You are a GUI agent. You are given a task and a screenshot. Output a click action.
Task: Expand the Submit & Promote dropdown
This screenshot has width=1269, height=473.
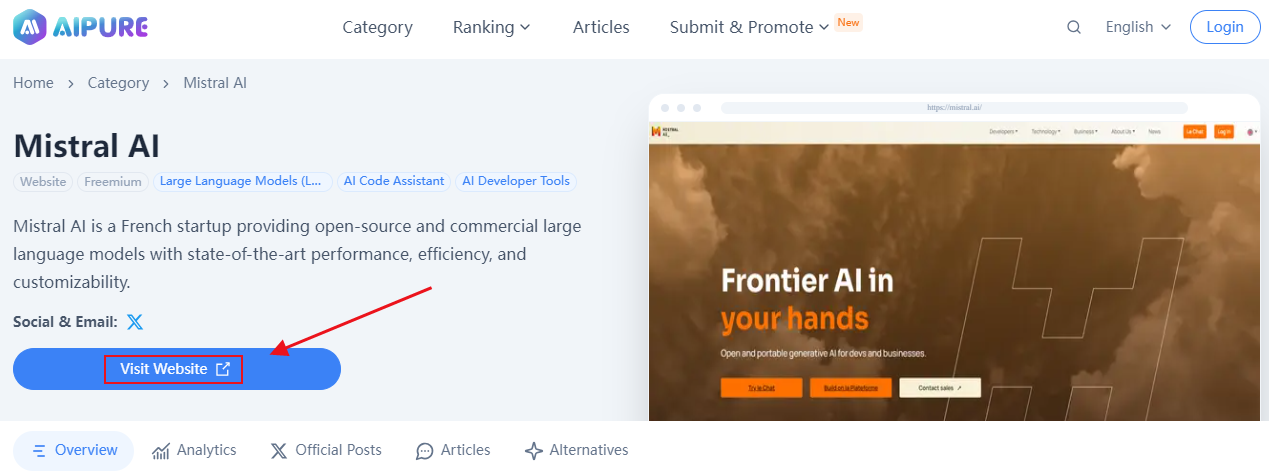coord(750,27)
